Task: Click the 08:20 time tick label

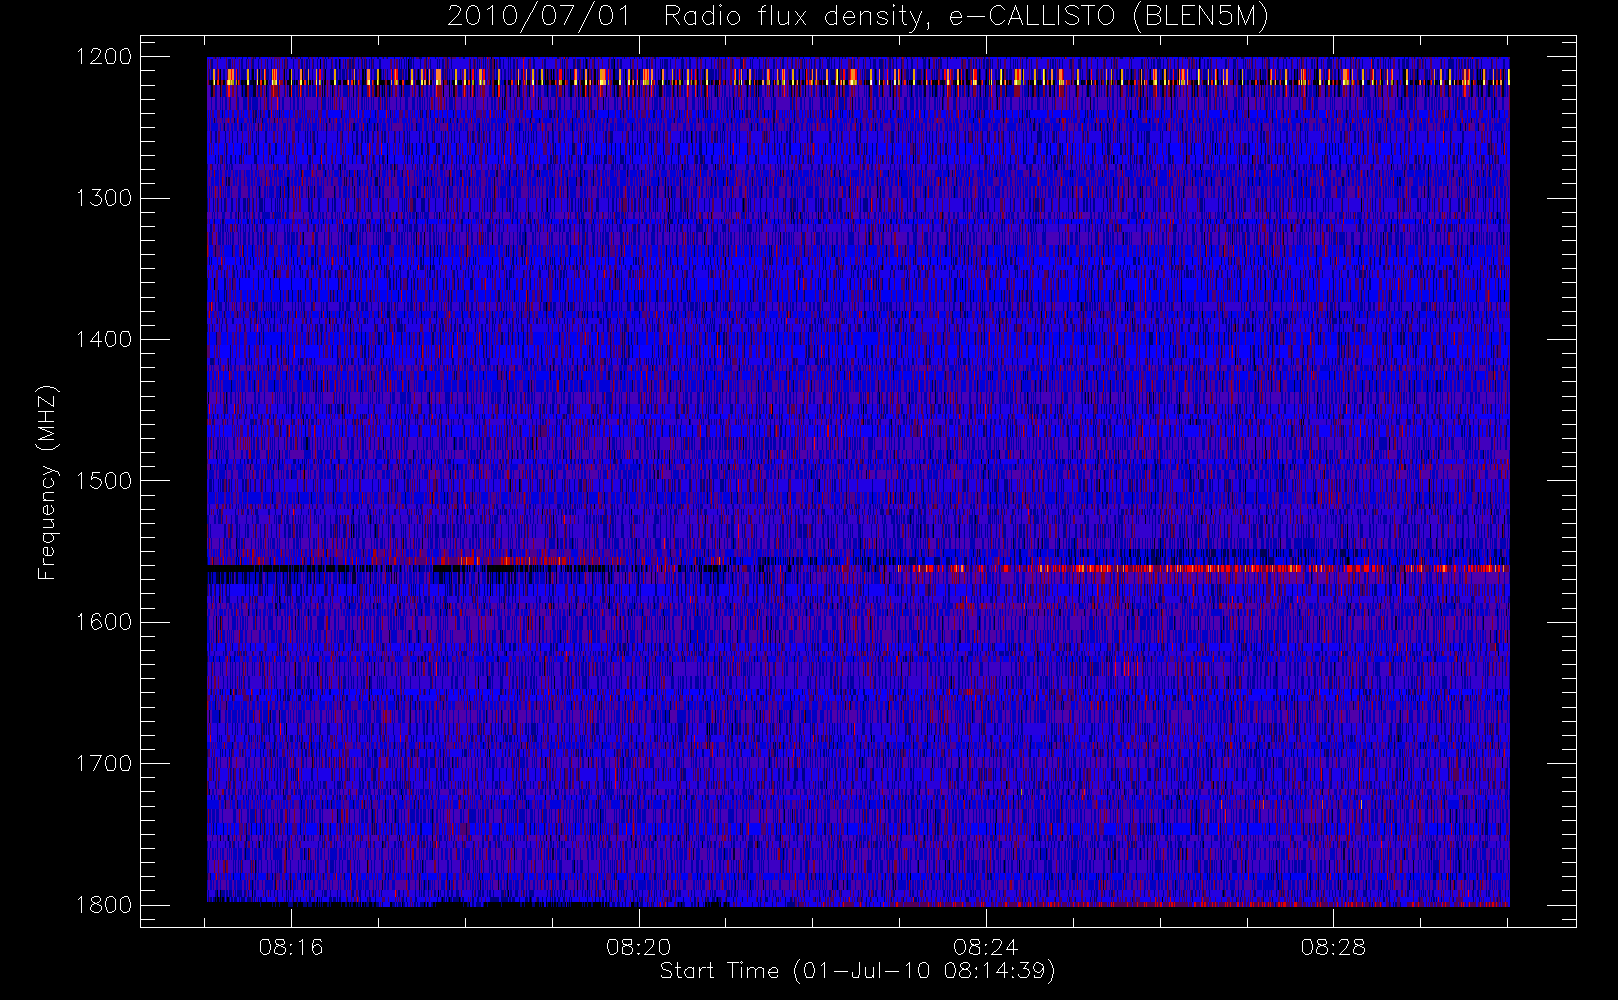Action: [639, 947]
